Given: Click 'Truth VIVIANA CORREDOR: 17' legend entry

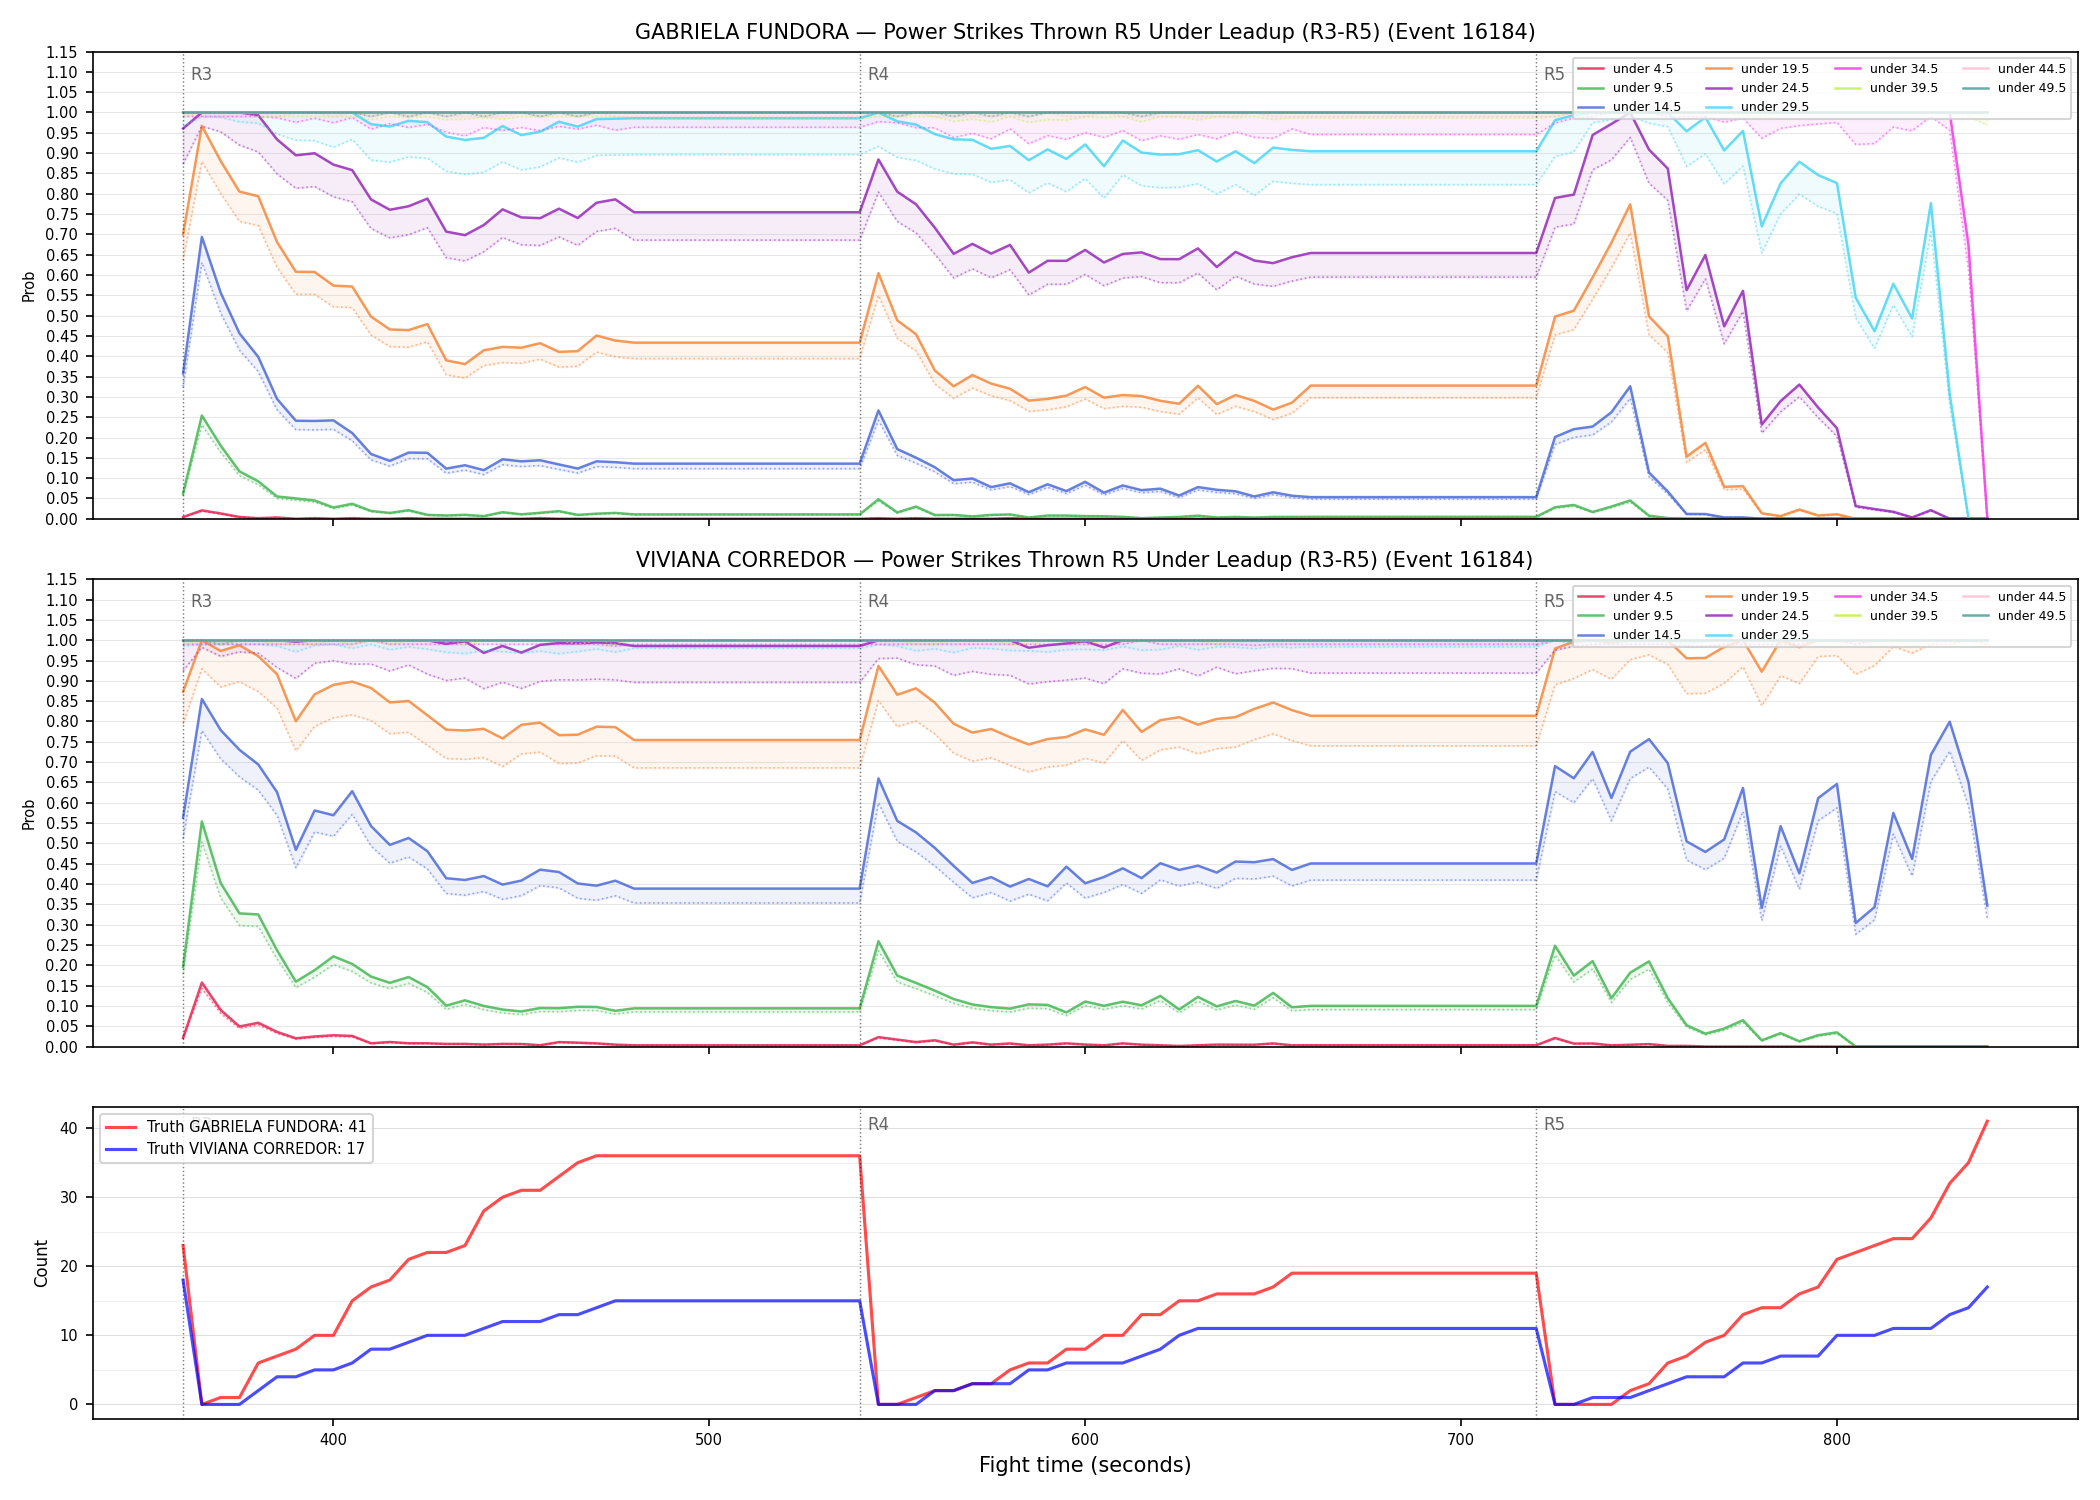Looking at the screenshot, I should 235,1149.
